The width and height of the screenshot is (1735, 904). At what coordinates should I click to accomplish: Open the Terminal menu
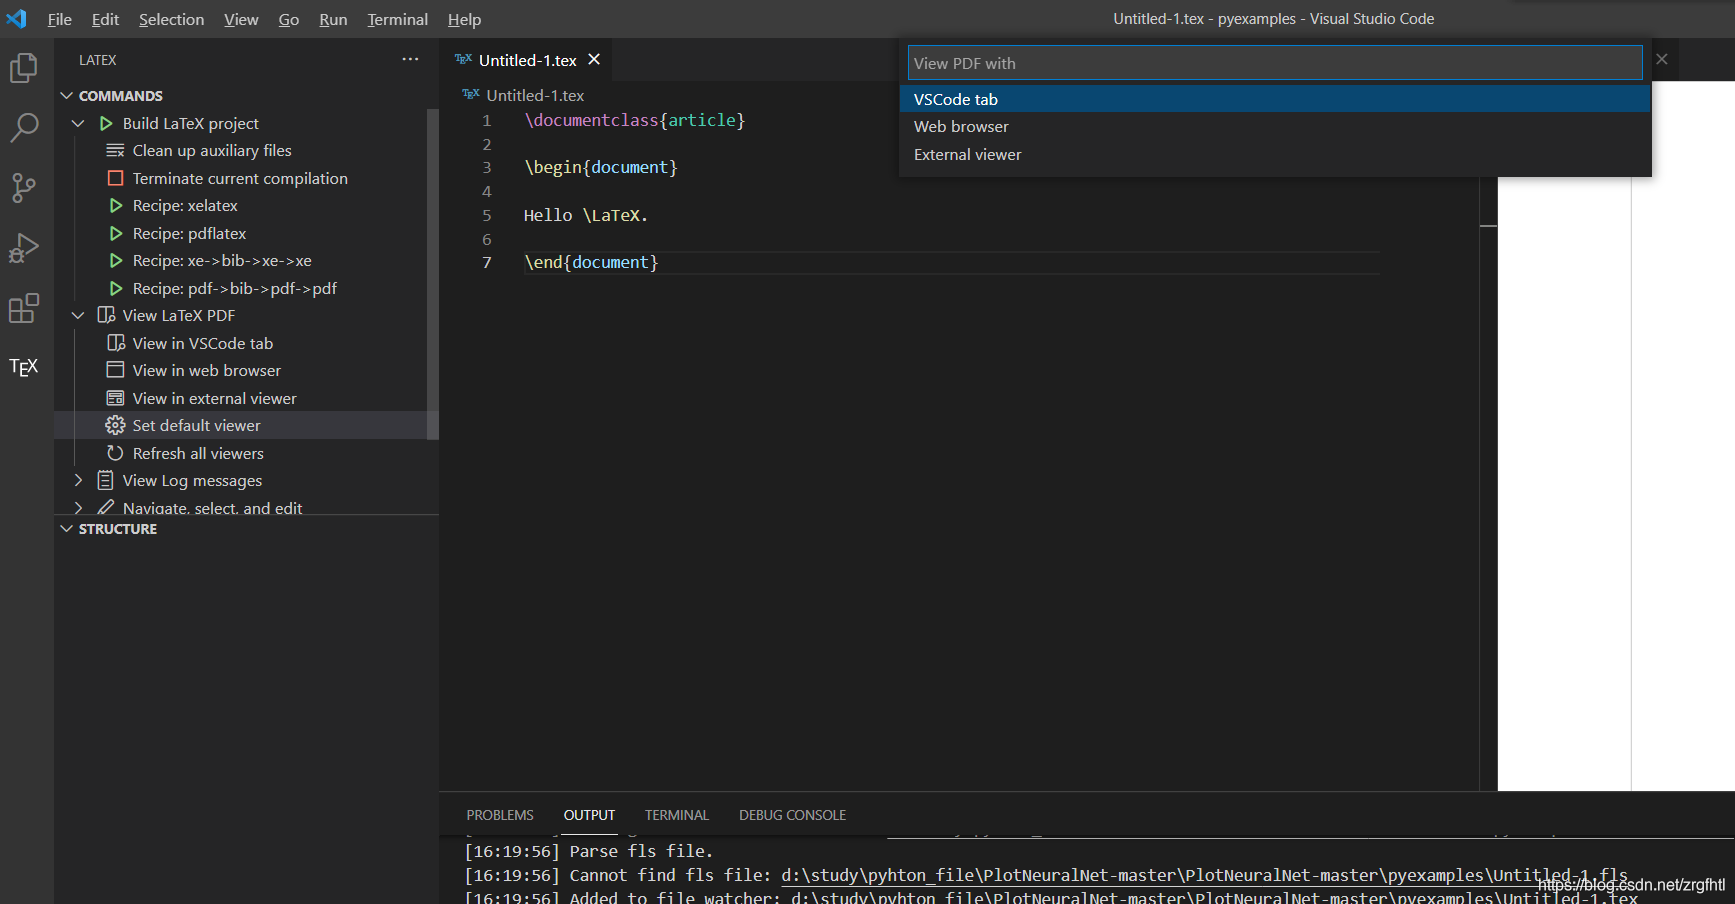[x=397, y=19]
